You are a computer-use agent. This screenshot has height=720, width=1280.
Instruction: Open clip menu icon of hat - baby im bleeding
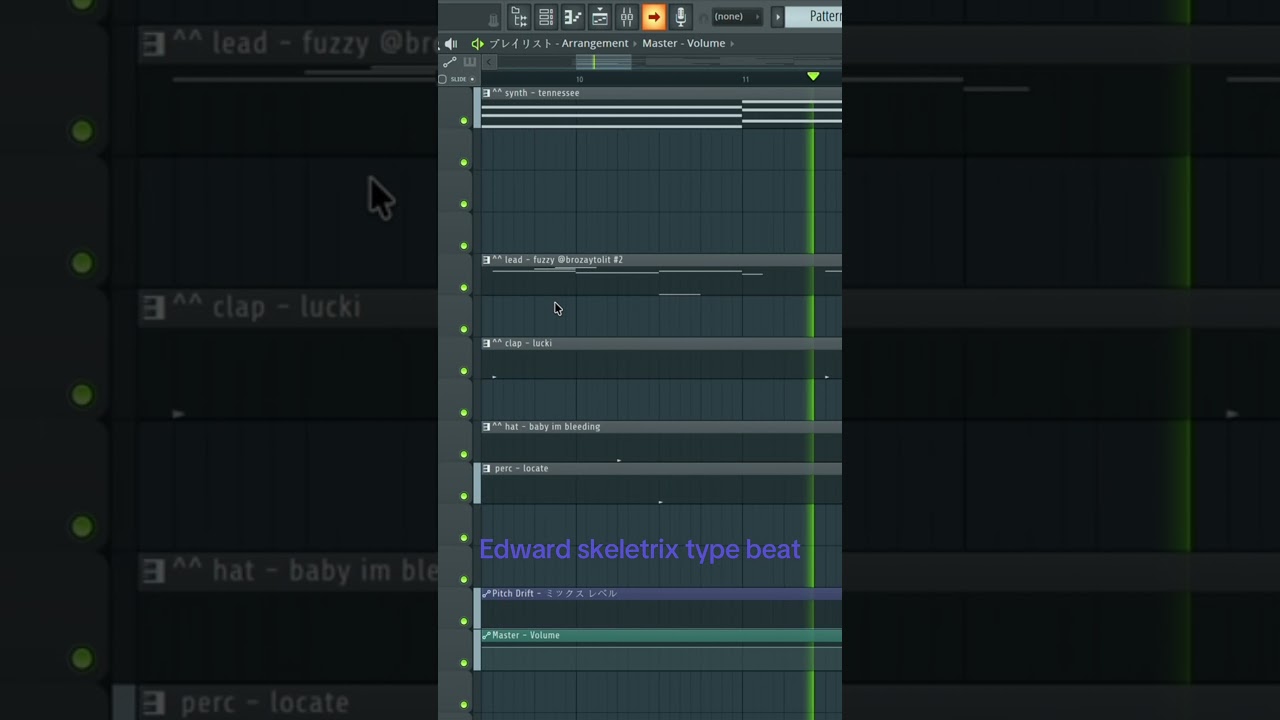coord(487,427)
